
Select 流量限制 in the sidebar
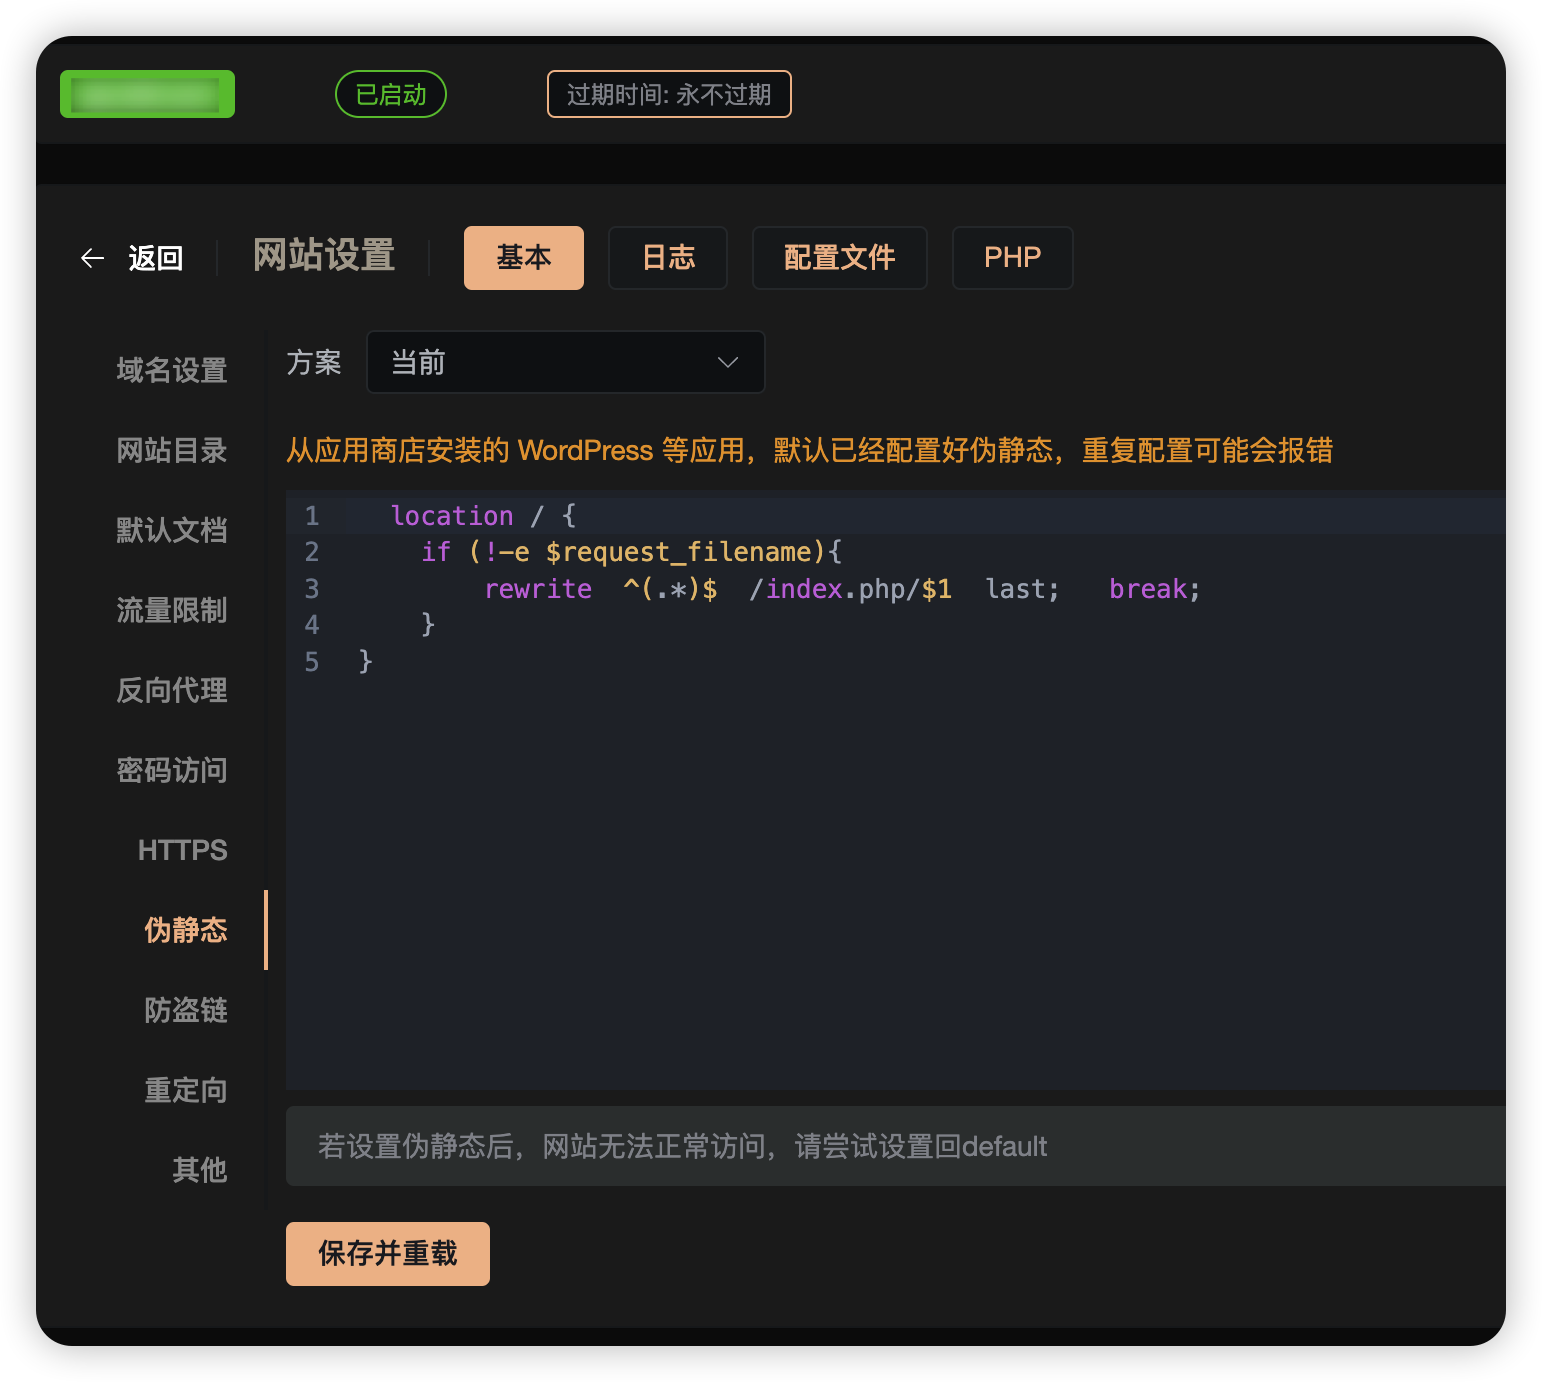click(x=172, y=610)
